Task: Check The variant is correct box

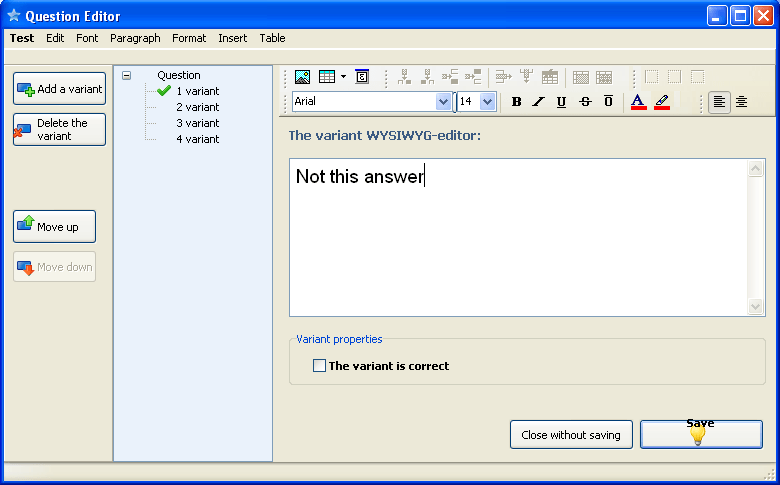Action: coord(319,366)
